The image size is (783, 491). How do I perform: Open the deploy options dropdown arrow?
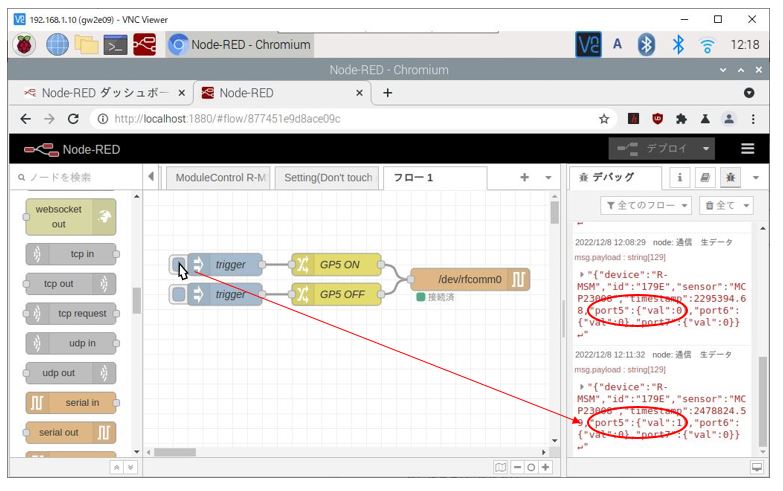pos(707,149)
